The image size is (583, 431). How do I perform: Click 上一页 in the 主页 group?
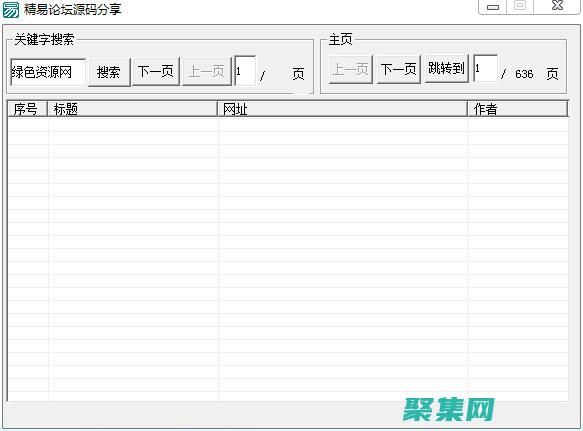click(x=351, y=69)
